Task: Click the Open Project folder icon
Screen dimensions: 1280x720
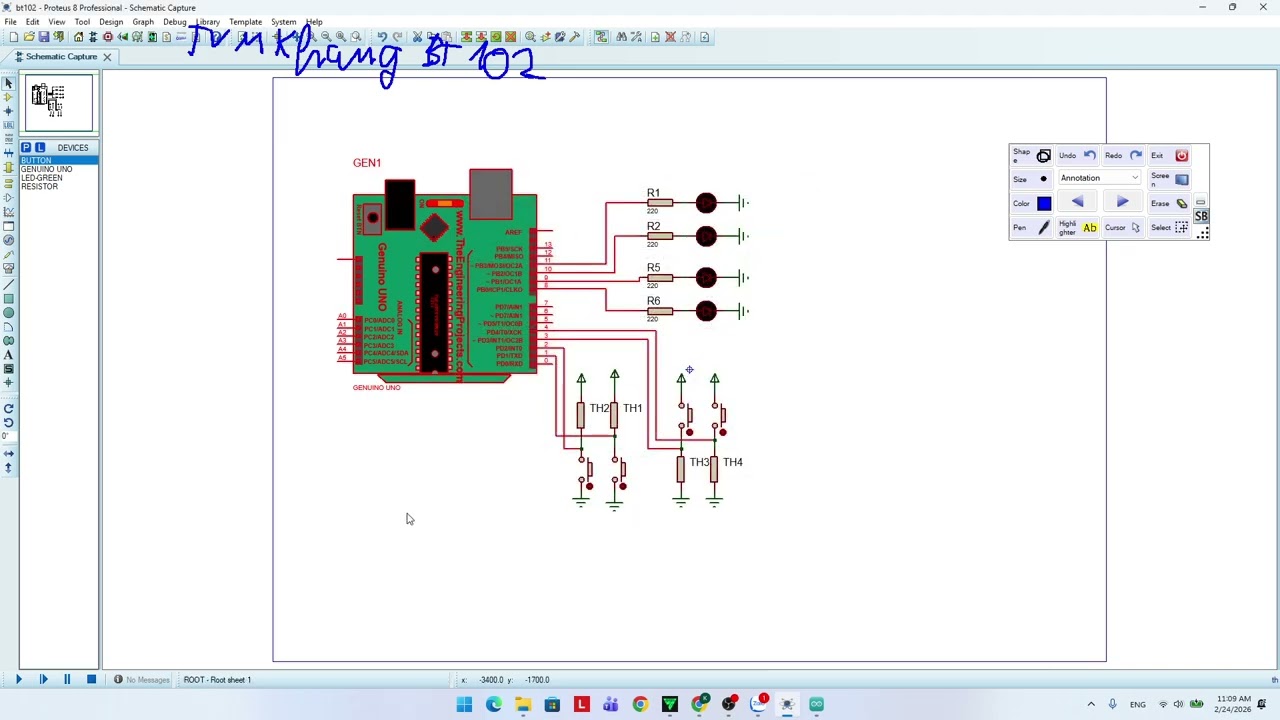Action: (29, 37)
